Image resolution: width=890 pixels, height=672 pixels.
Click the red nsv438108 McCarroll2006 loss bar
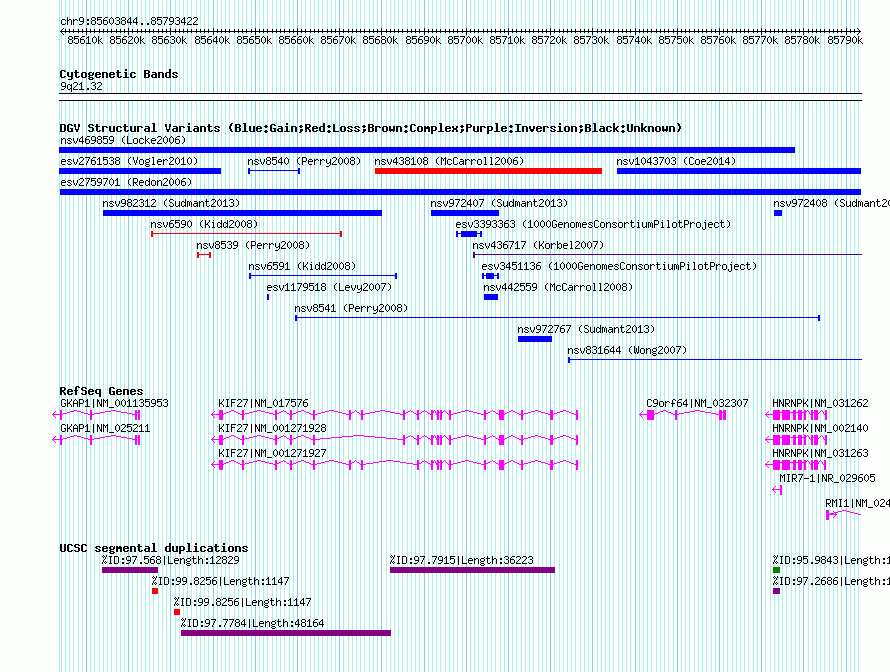click(x=488, y=171)
